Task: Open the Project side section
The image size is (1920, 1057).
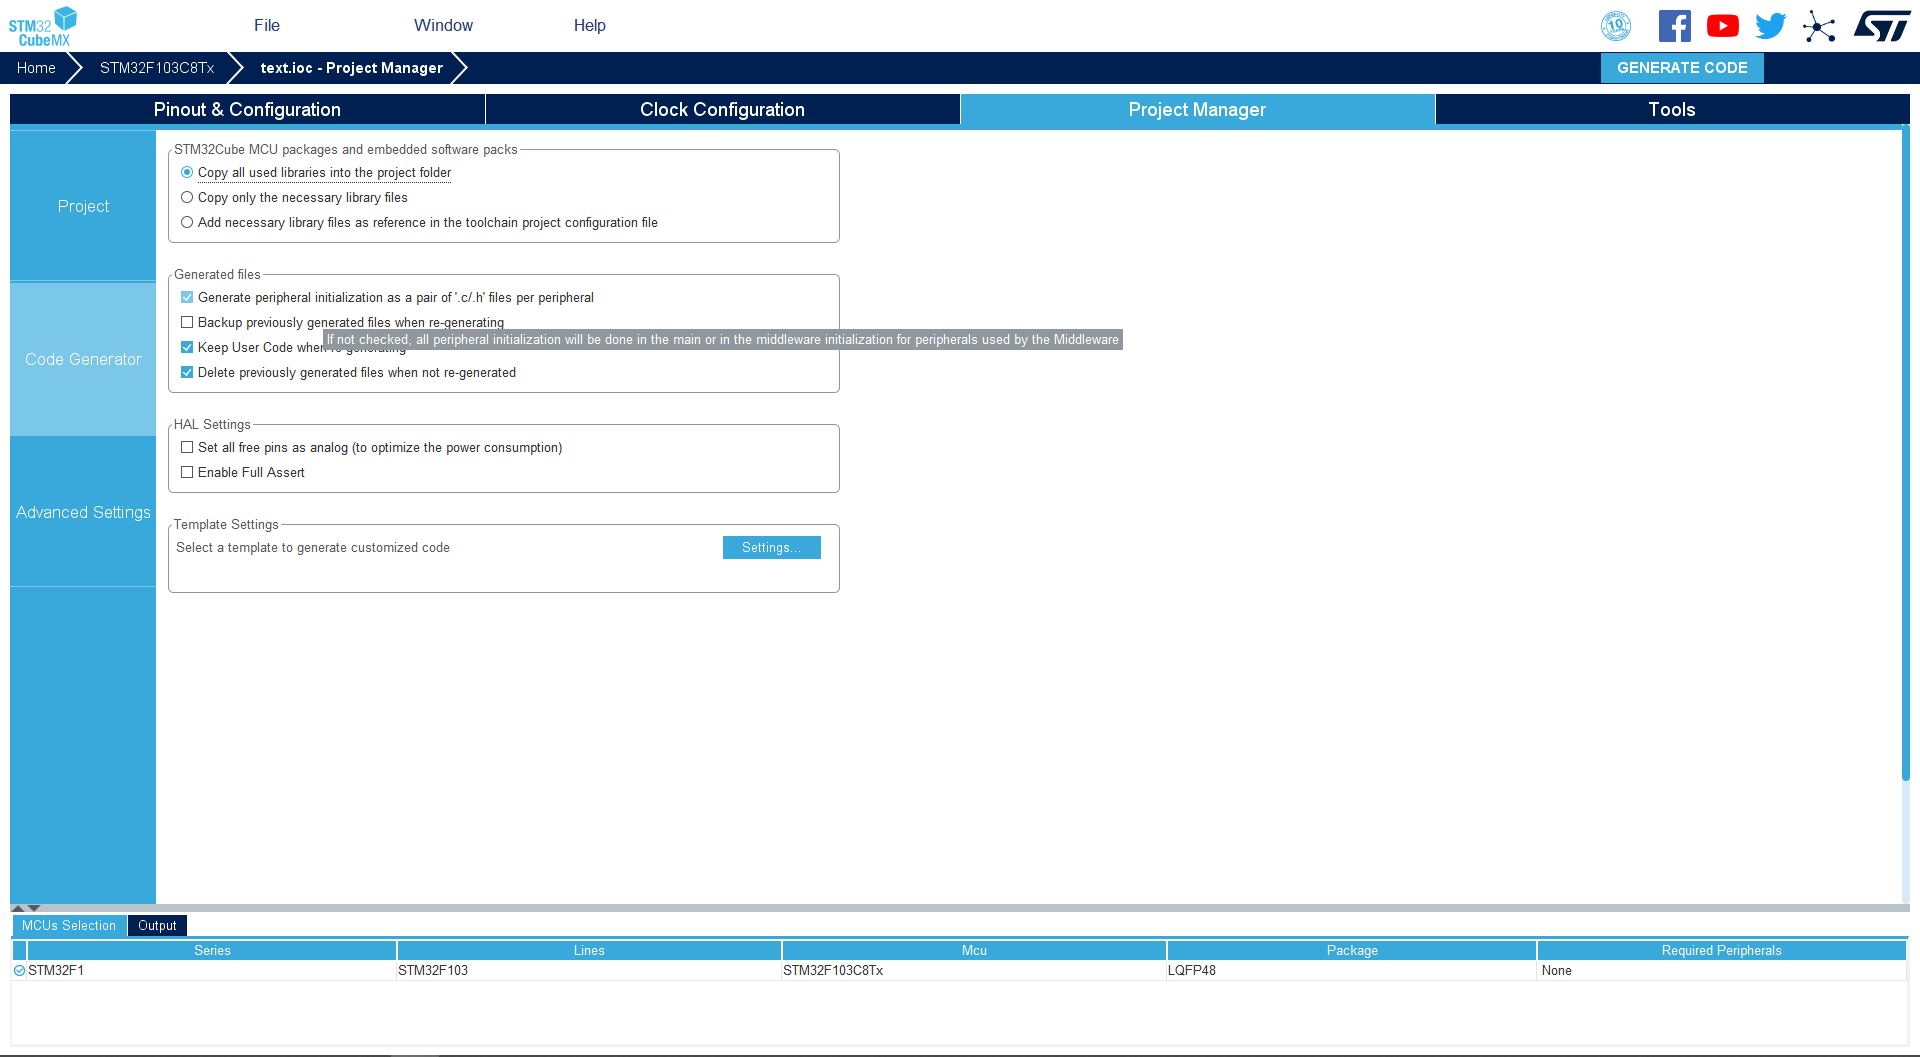Action: pos(83,206)
